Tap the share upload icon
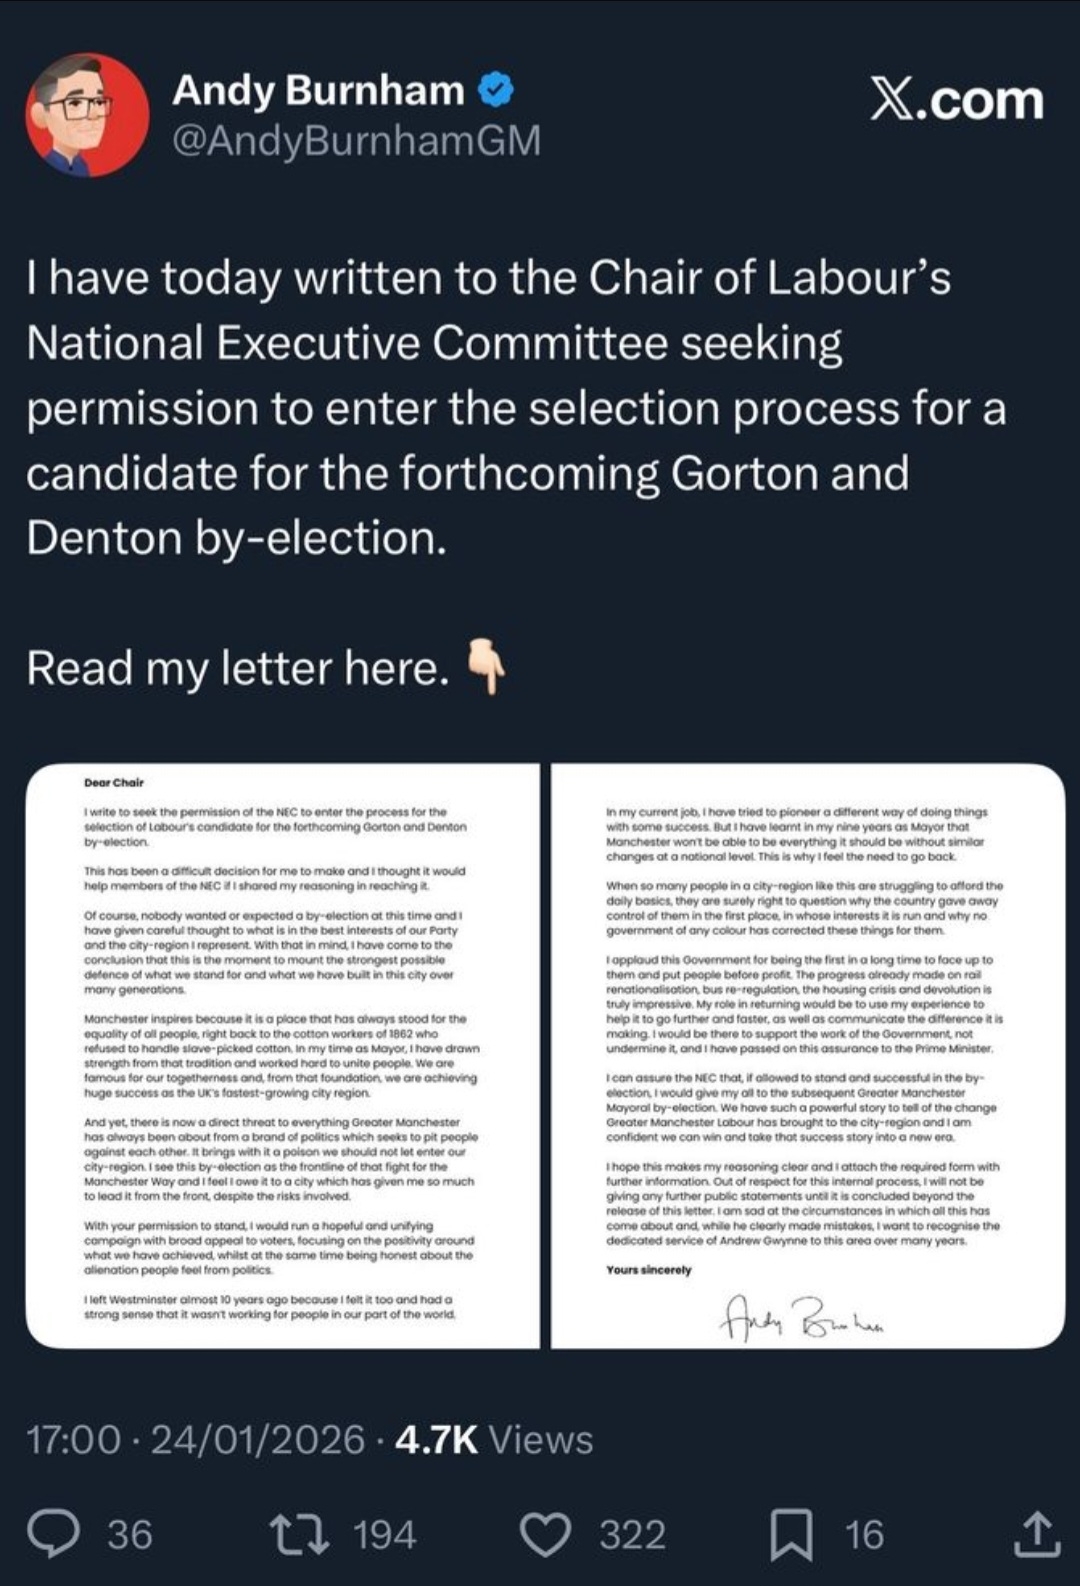Viewport: 1080px width, 1586px height. point(1036,1534)
